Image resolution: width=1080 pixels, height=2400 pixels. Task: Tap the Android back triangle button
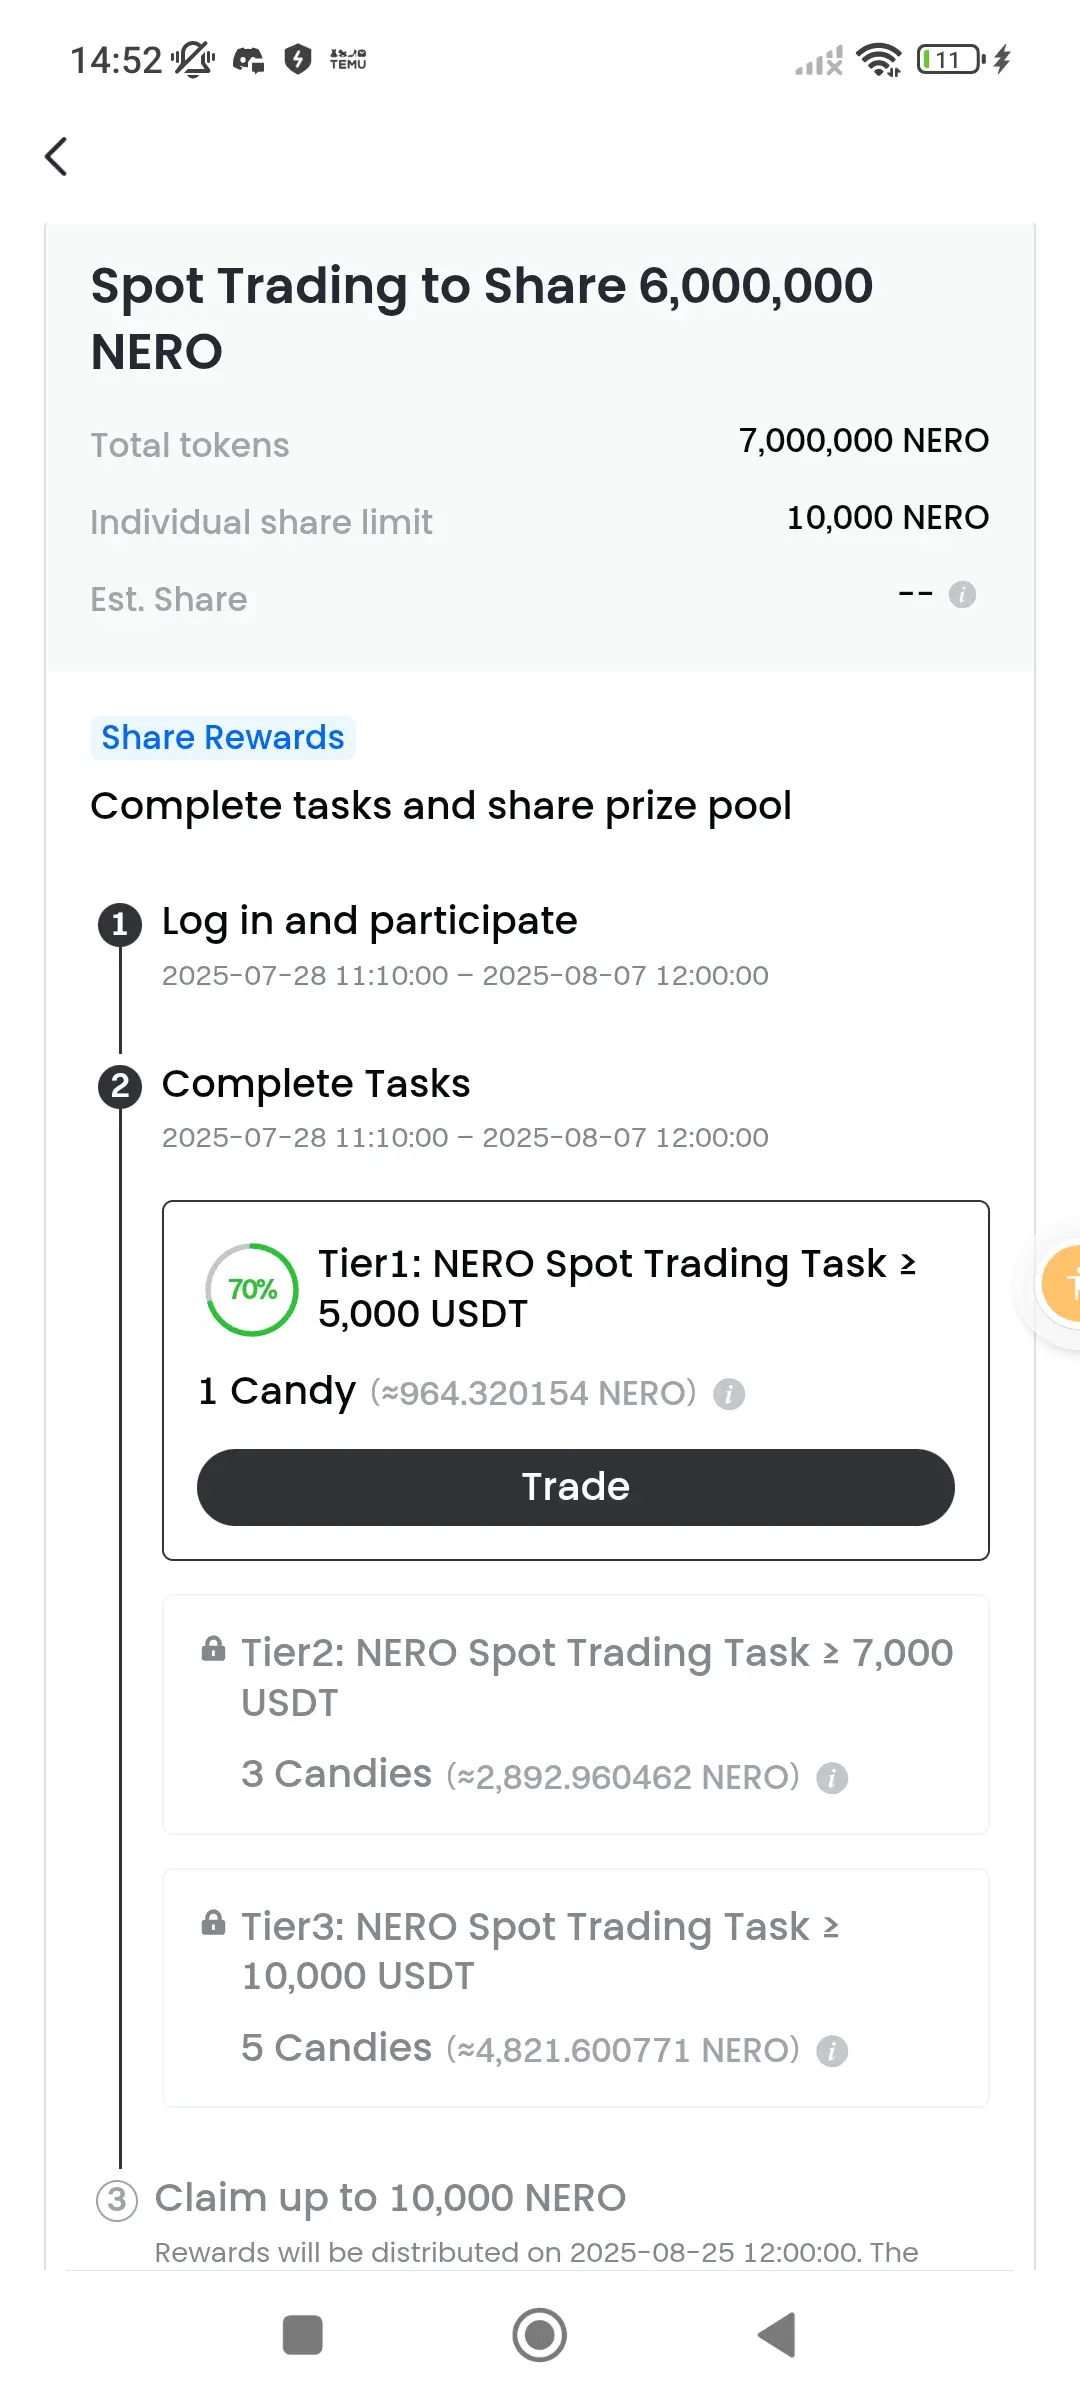(777, 2335)
